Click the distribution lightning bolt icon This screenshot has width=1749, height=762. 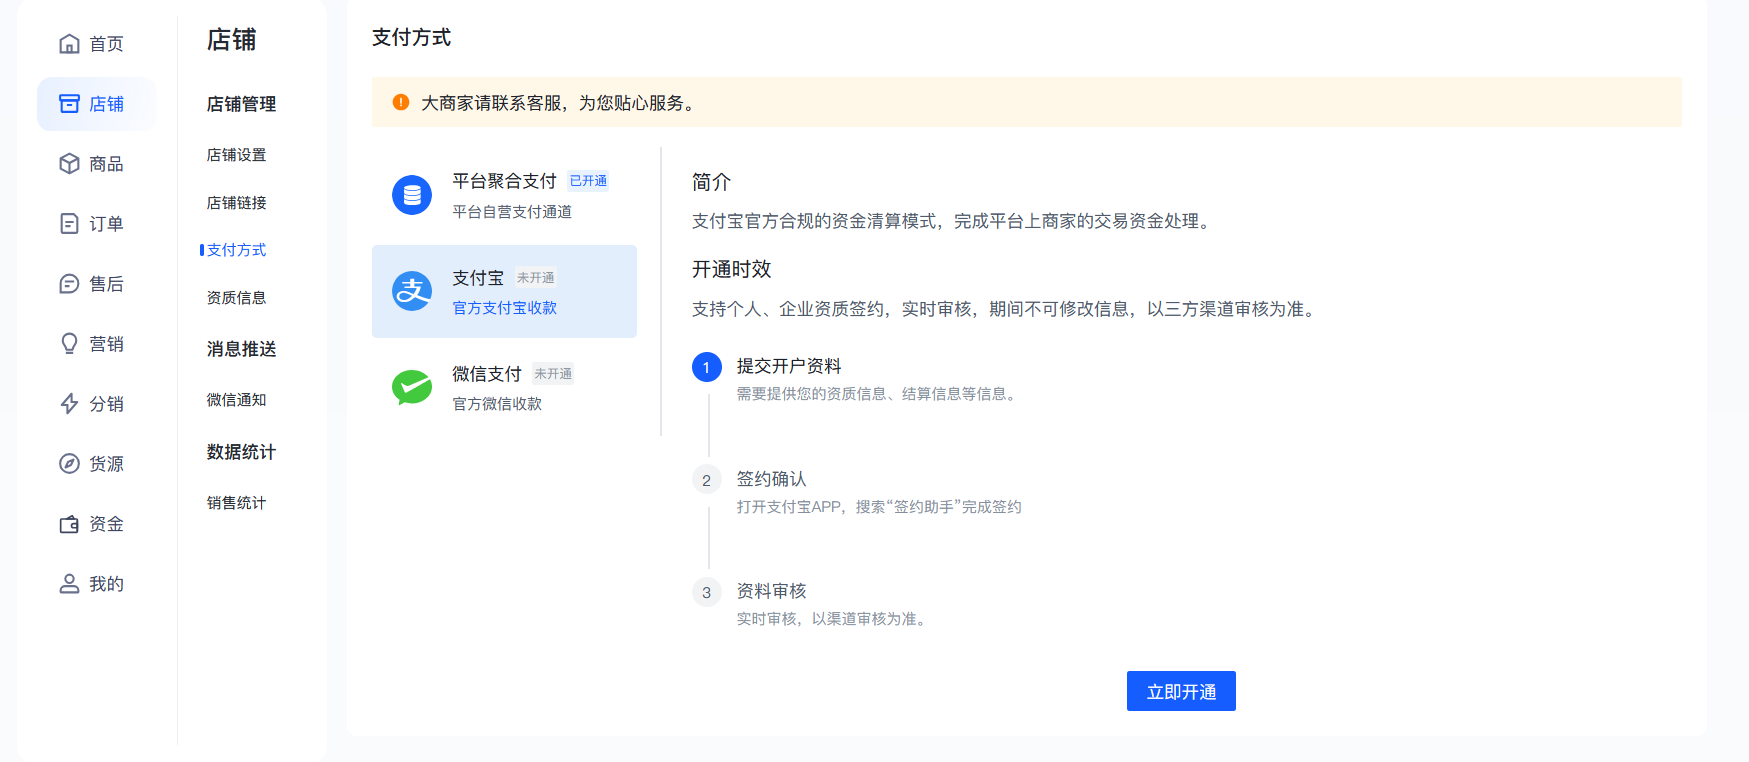point(69,404)
